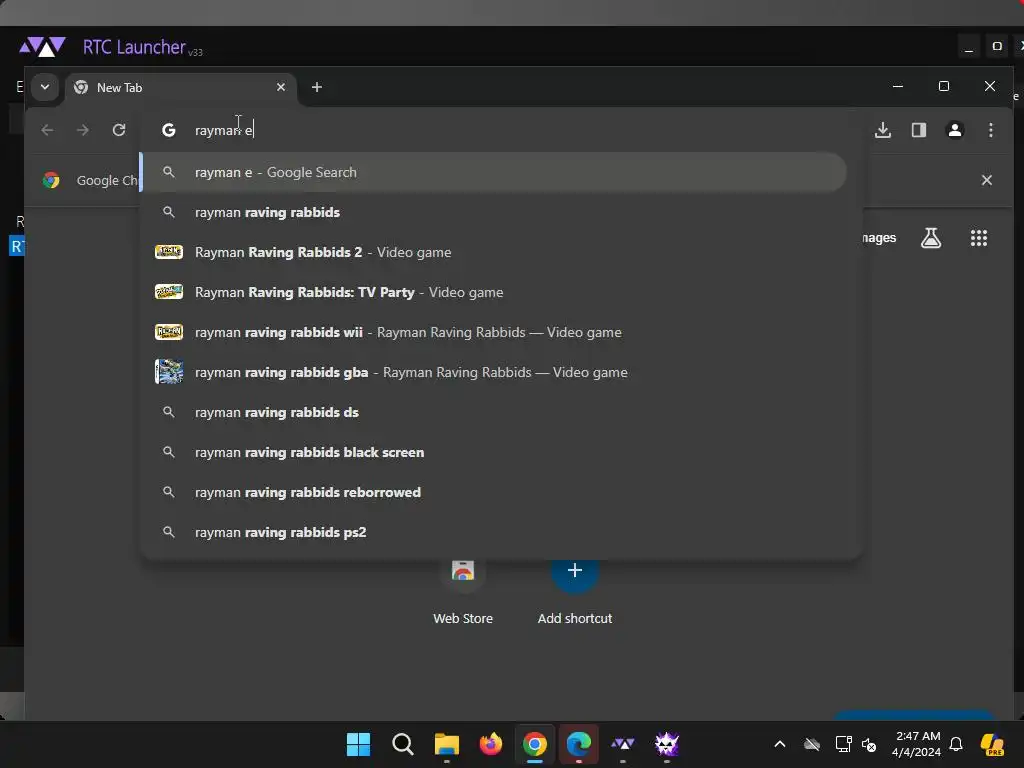Image resolution: width=1024 pixels, height=768 pixels.
Task: Select 'rayman raving rabbids gba' suggestion
Action: (494, 372)
